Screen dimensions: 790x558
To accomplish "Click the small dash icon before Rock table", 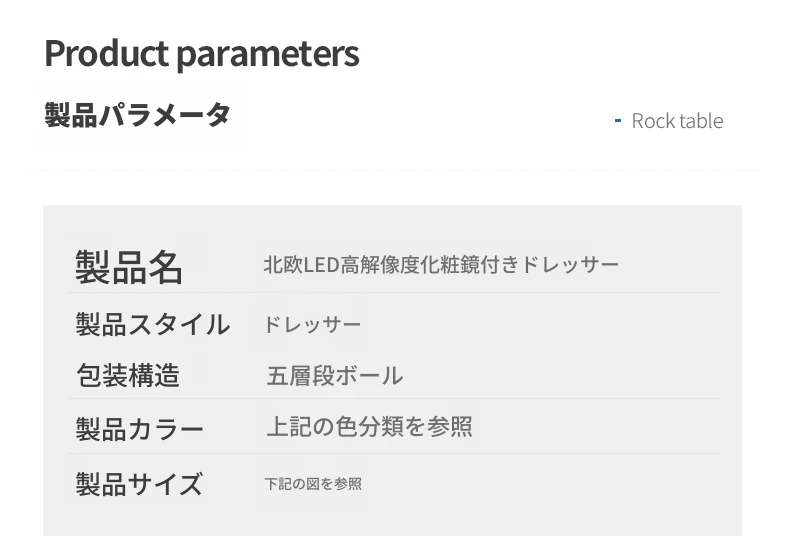I will click(x=618, y=120).
